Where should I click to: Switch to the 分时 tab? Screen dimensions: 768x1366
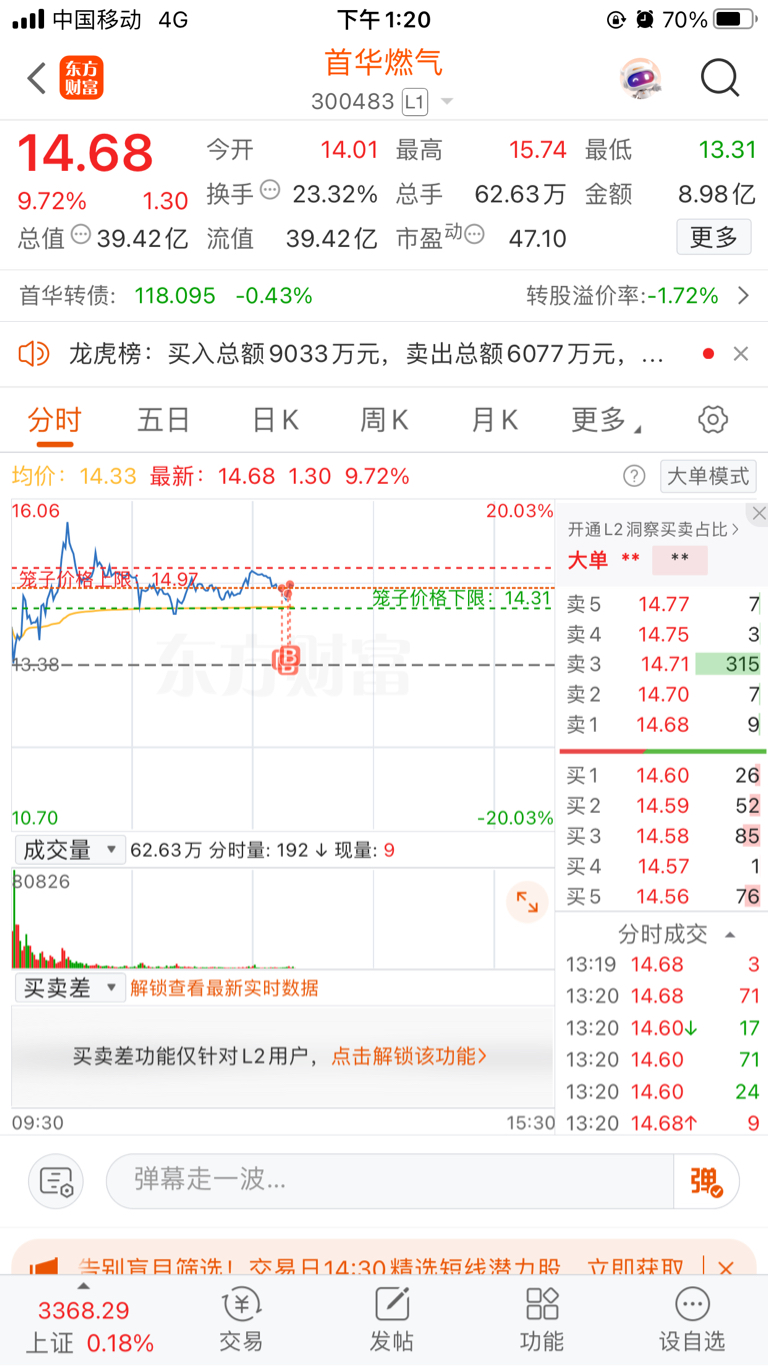coord(54,420)
